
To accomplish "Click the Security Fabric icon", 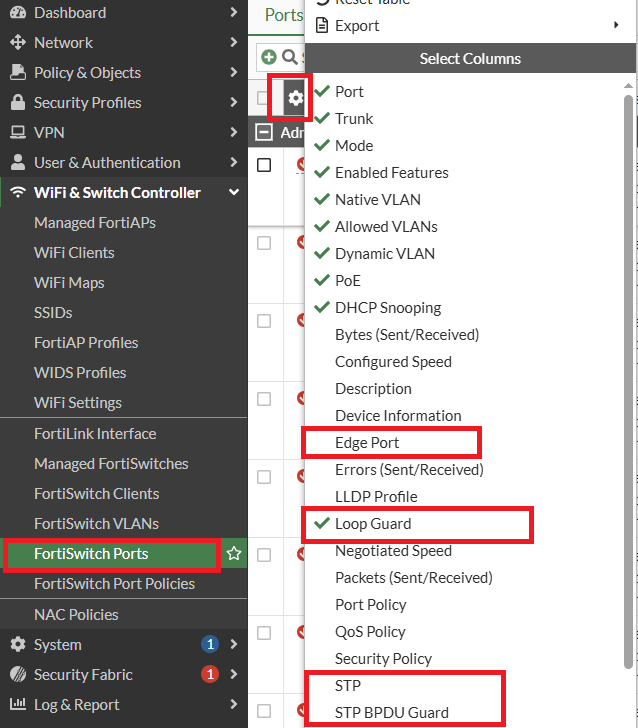I will coord(17,675).
